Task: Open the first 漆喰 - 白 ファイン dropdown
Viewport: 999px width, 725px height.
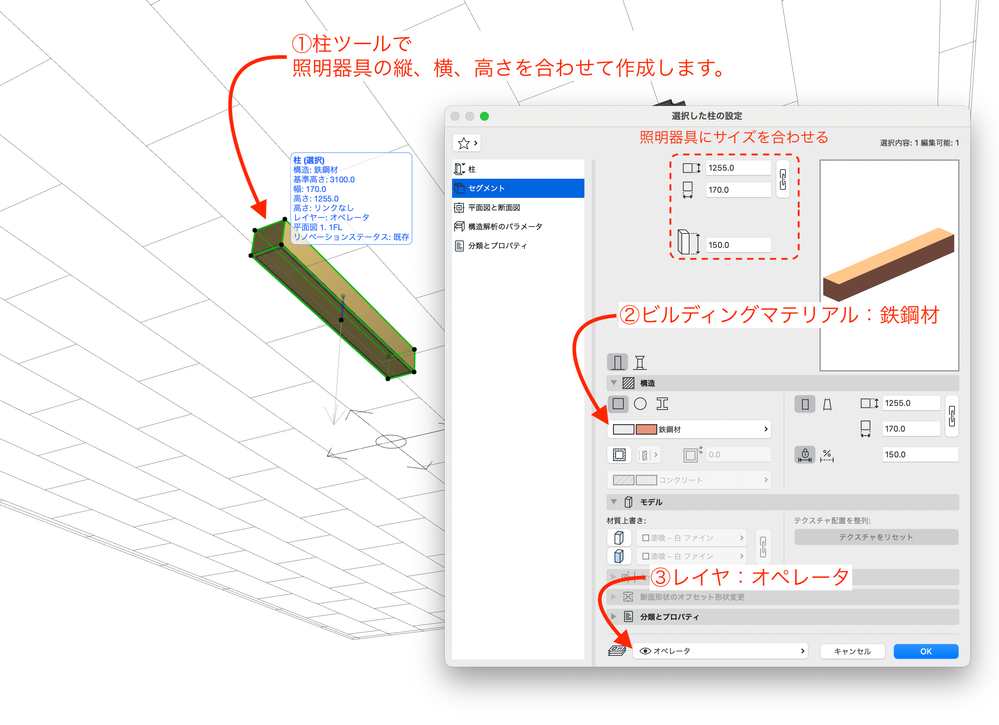Action: (691, 538)
